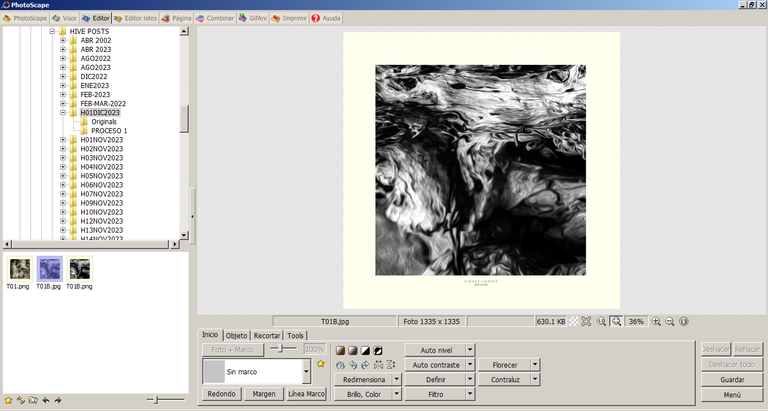The width and height of the screenshot is (768, 411).
Task: Rotate the photo 90° counterclockwise
Action: pos(353,365)
